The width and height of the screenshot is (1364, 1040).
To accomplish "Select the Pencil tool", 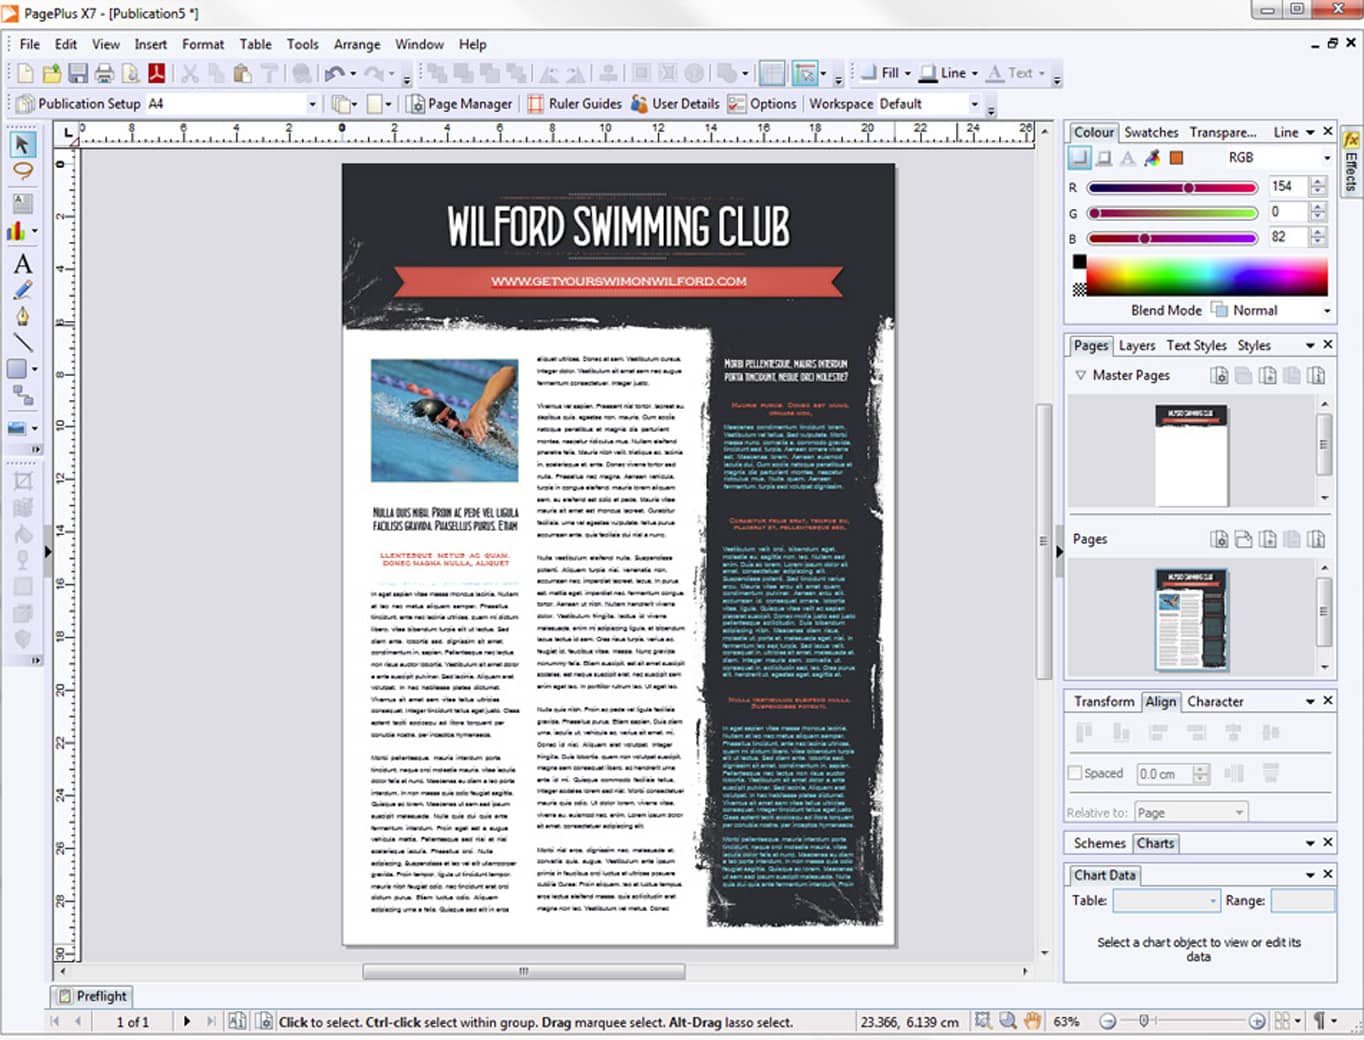I will click(x=22, y=290).
